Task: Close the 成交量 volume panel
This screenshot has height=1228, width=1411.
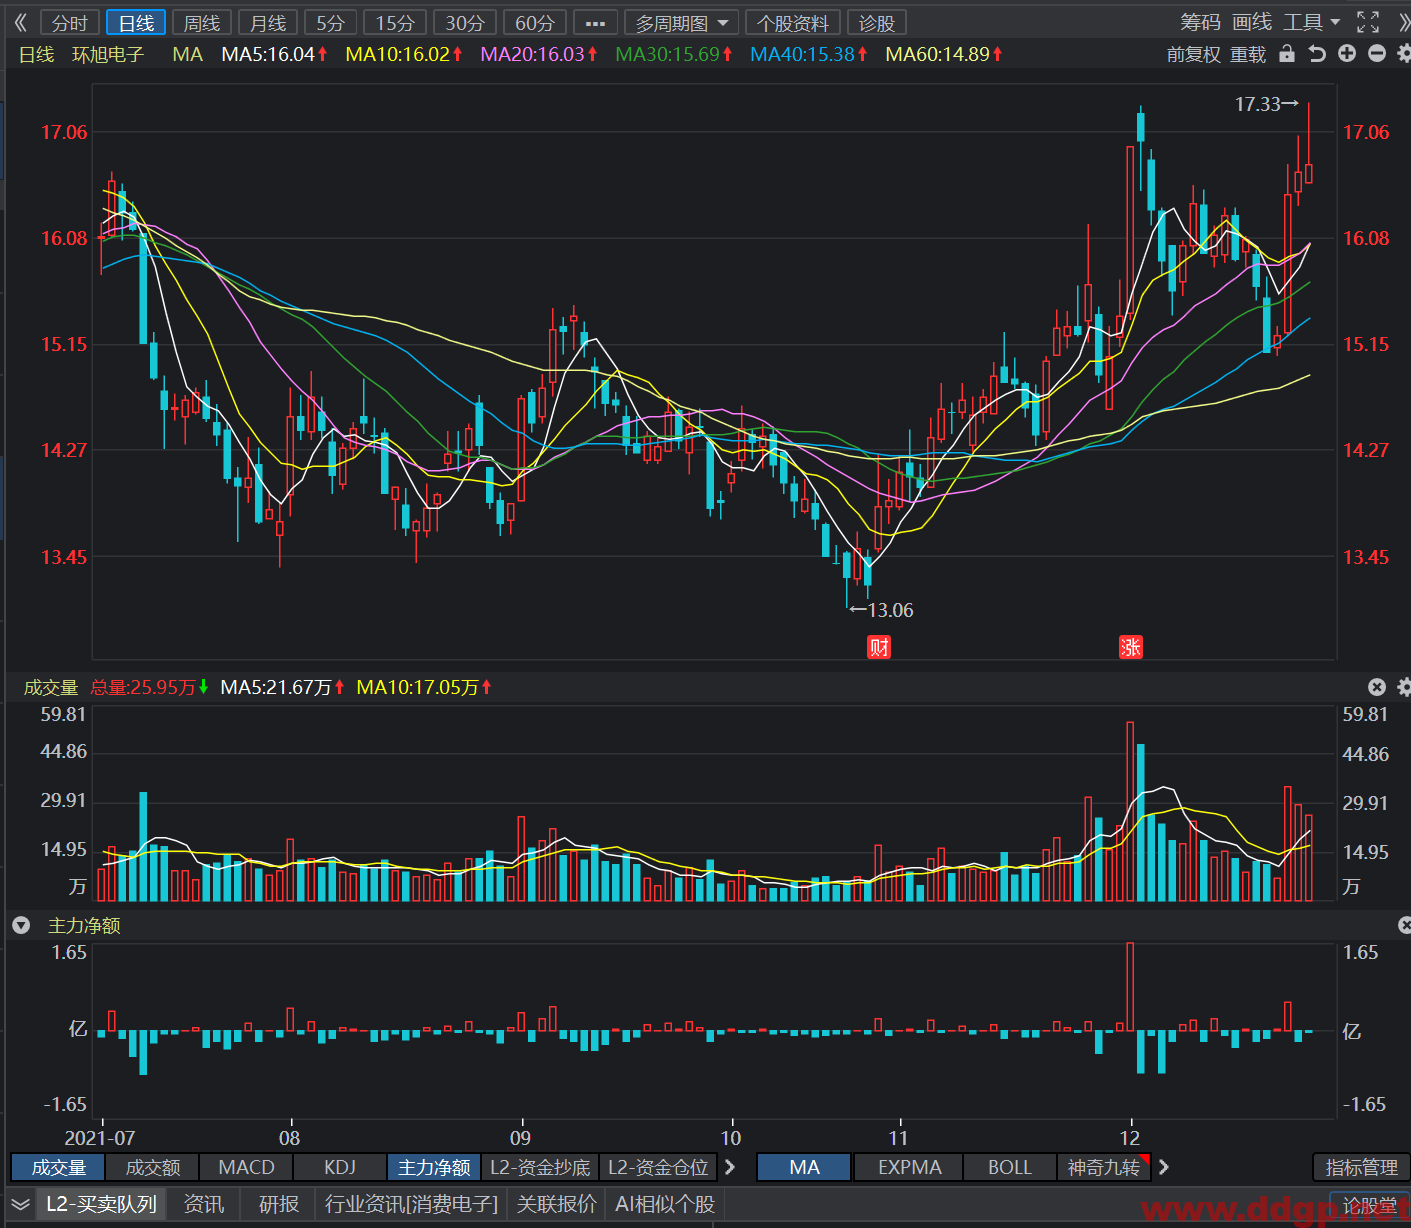Action: (1377, 687)
